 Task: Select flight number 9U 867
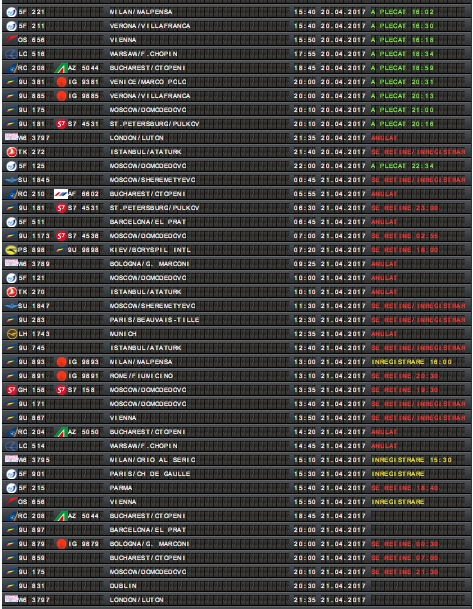(31, 418)
